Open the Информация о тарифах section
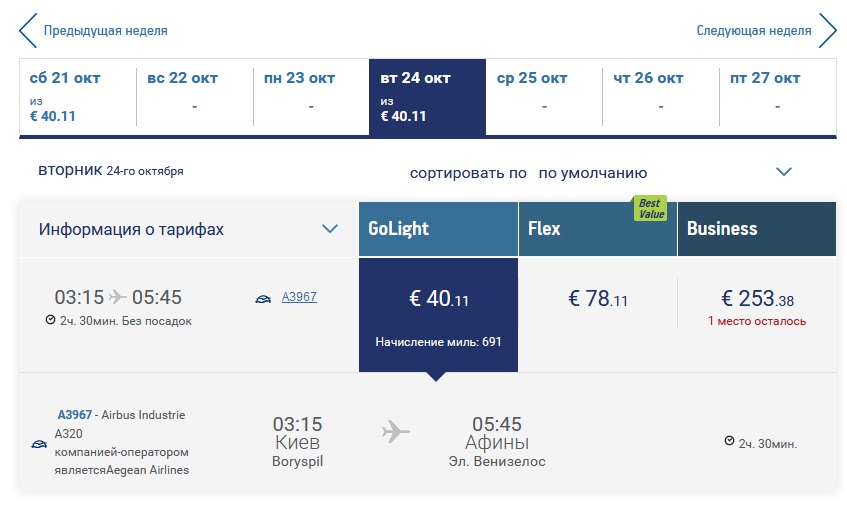 (131, 229)
